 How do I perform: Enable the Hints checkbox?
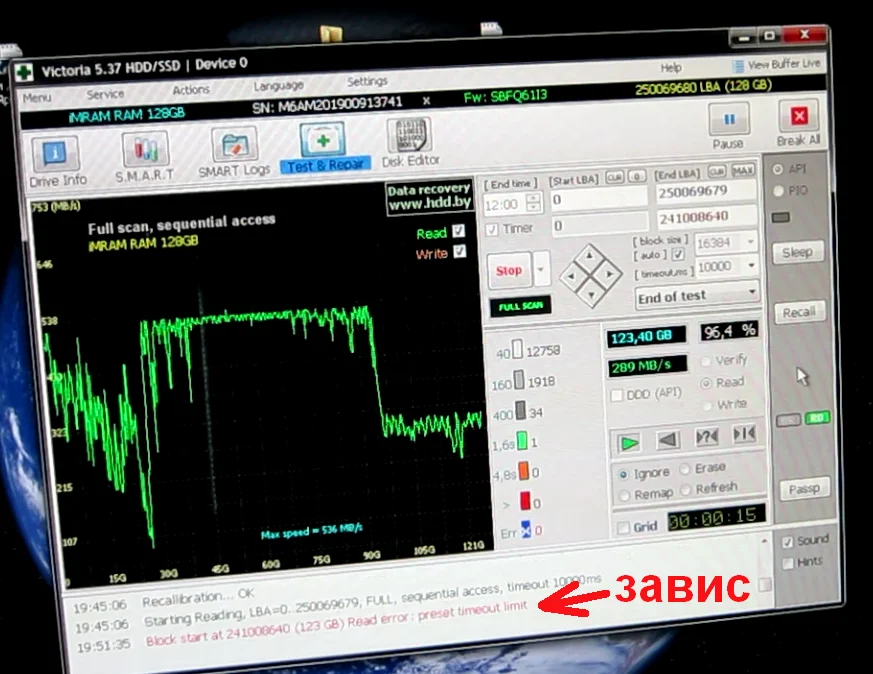[788, 563]
